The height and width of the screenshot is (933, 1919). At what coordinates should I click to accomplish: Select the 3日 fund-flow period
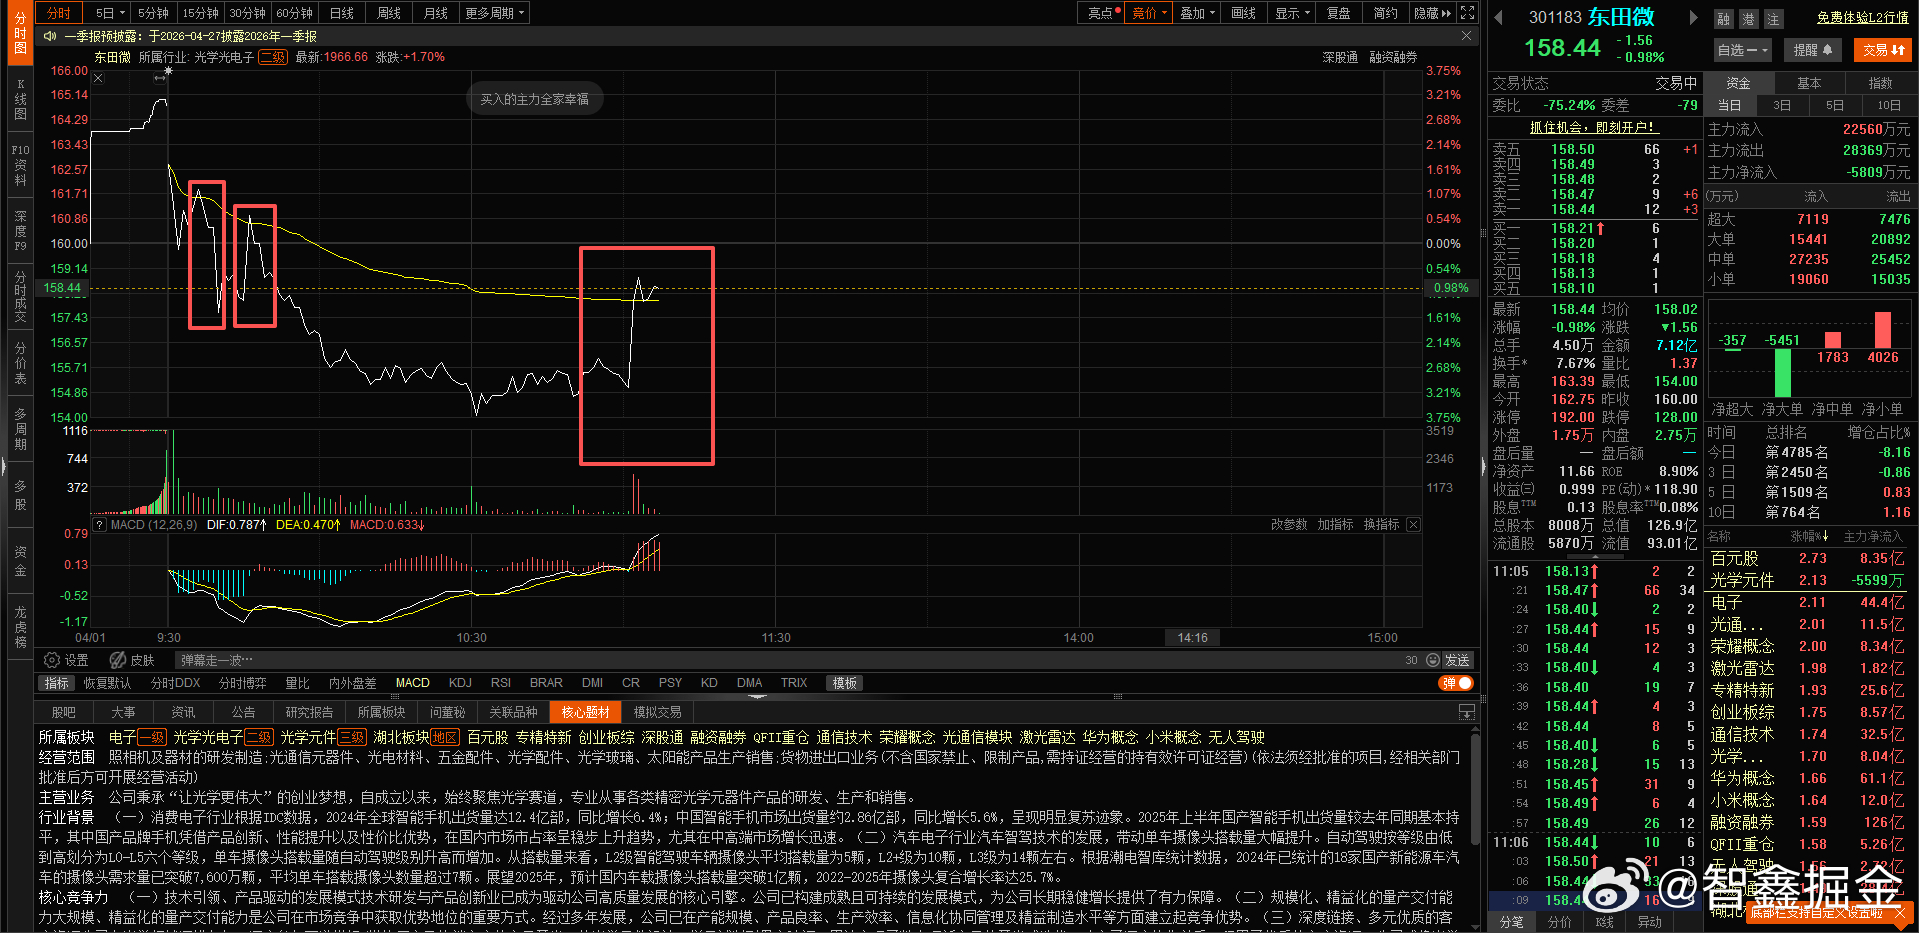click(1782, 105)
